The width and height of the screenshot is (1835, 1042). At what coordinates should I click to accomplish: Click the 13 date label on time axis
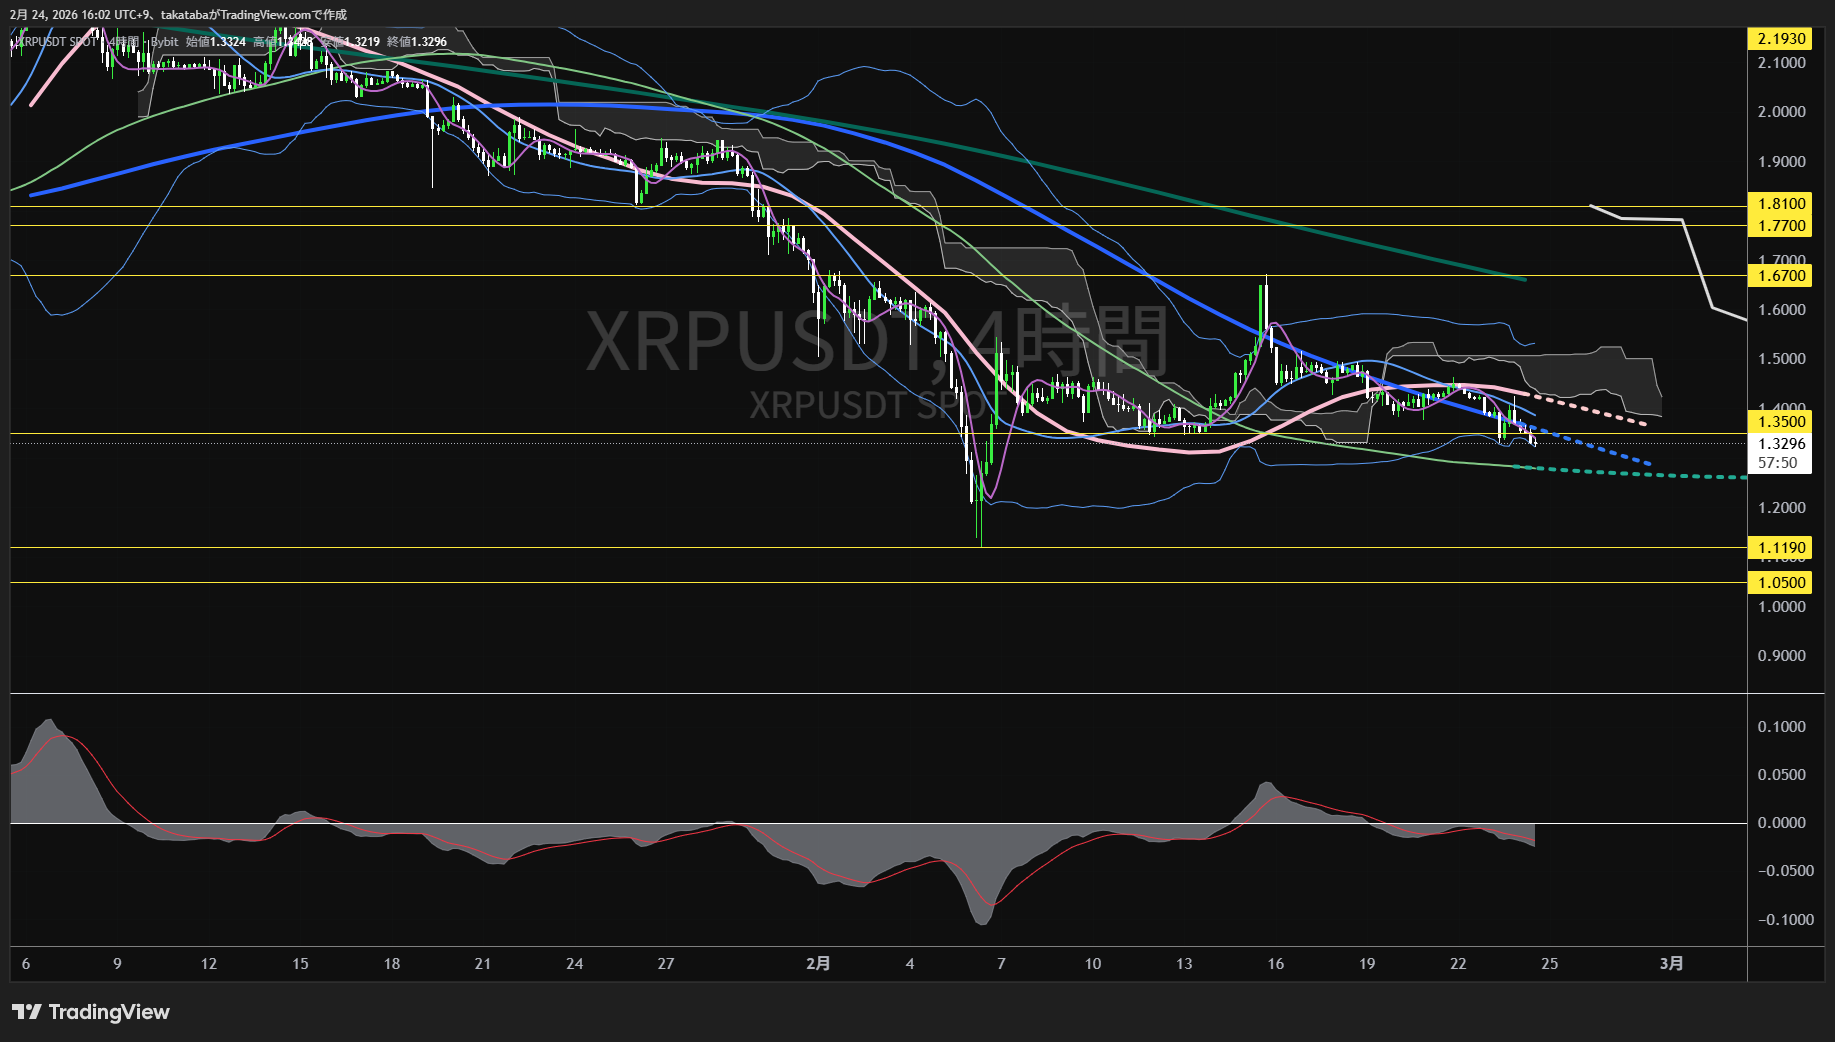click(x=1184, y=964)
